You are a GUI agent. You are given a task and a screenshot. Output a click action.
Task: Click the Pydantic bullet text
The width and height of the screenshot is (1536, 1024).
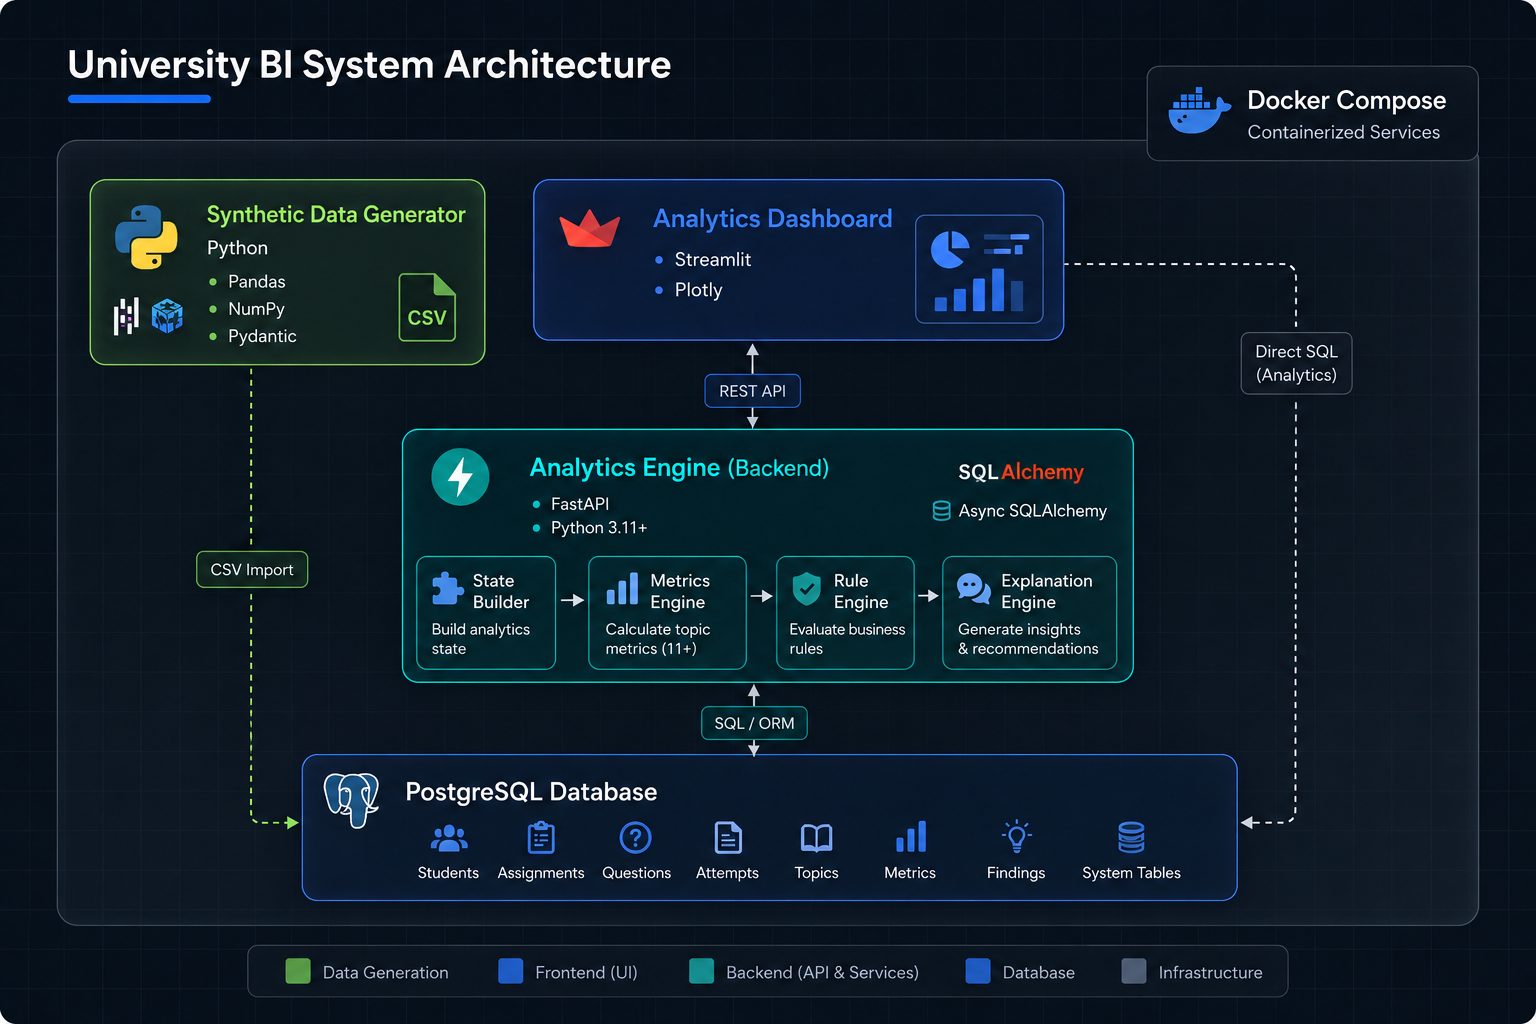click(x=262, y=336)
